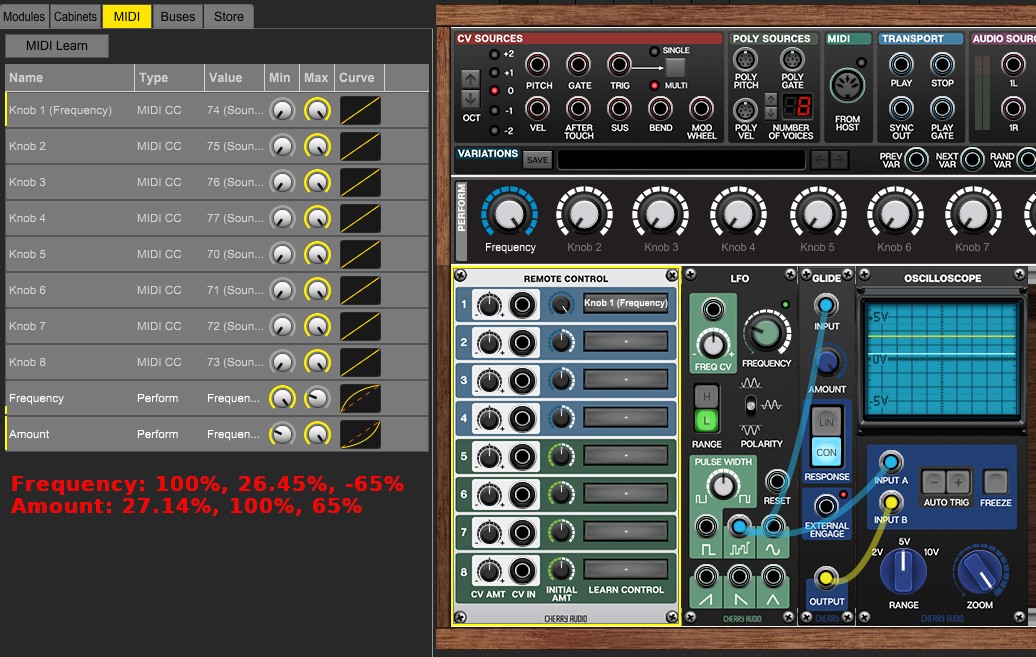Click the LFO FREQUENCY knob
Screen dimensions: 1036x657
click(x=766, y=333)
